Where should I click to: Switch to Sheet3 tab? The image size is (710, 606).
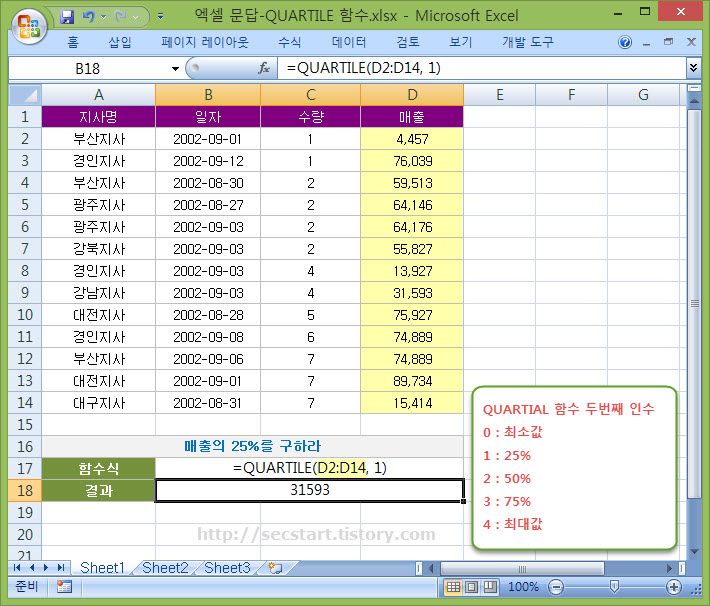coord(227,568)
